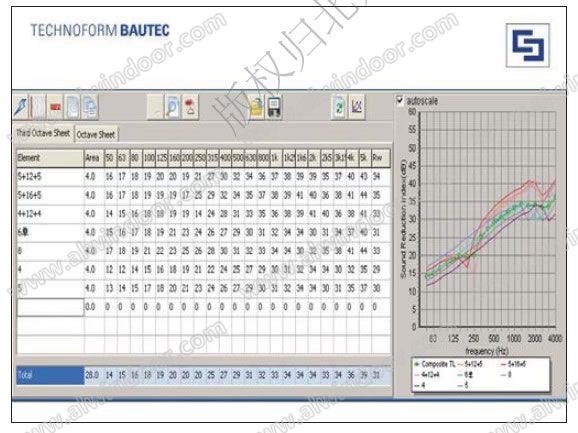Select the 5+12+5 element row
Viewport: 578px width, 433px height.
click(x=203, y=177)
